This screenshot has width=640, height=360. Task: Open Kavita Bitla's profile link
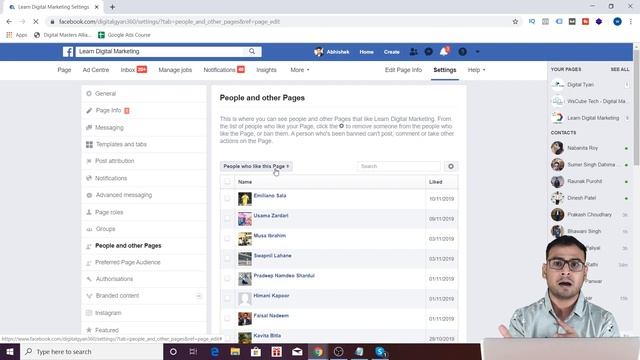click(x=267, y=336)
